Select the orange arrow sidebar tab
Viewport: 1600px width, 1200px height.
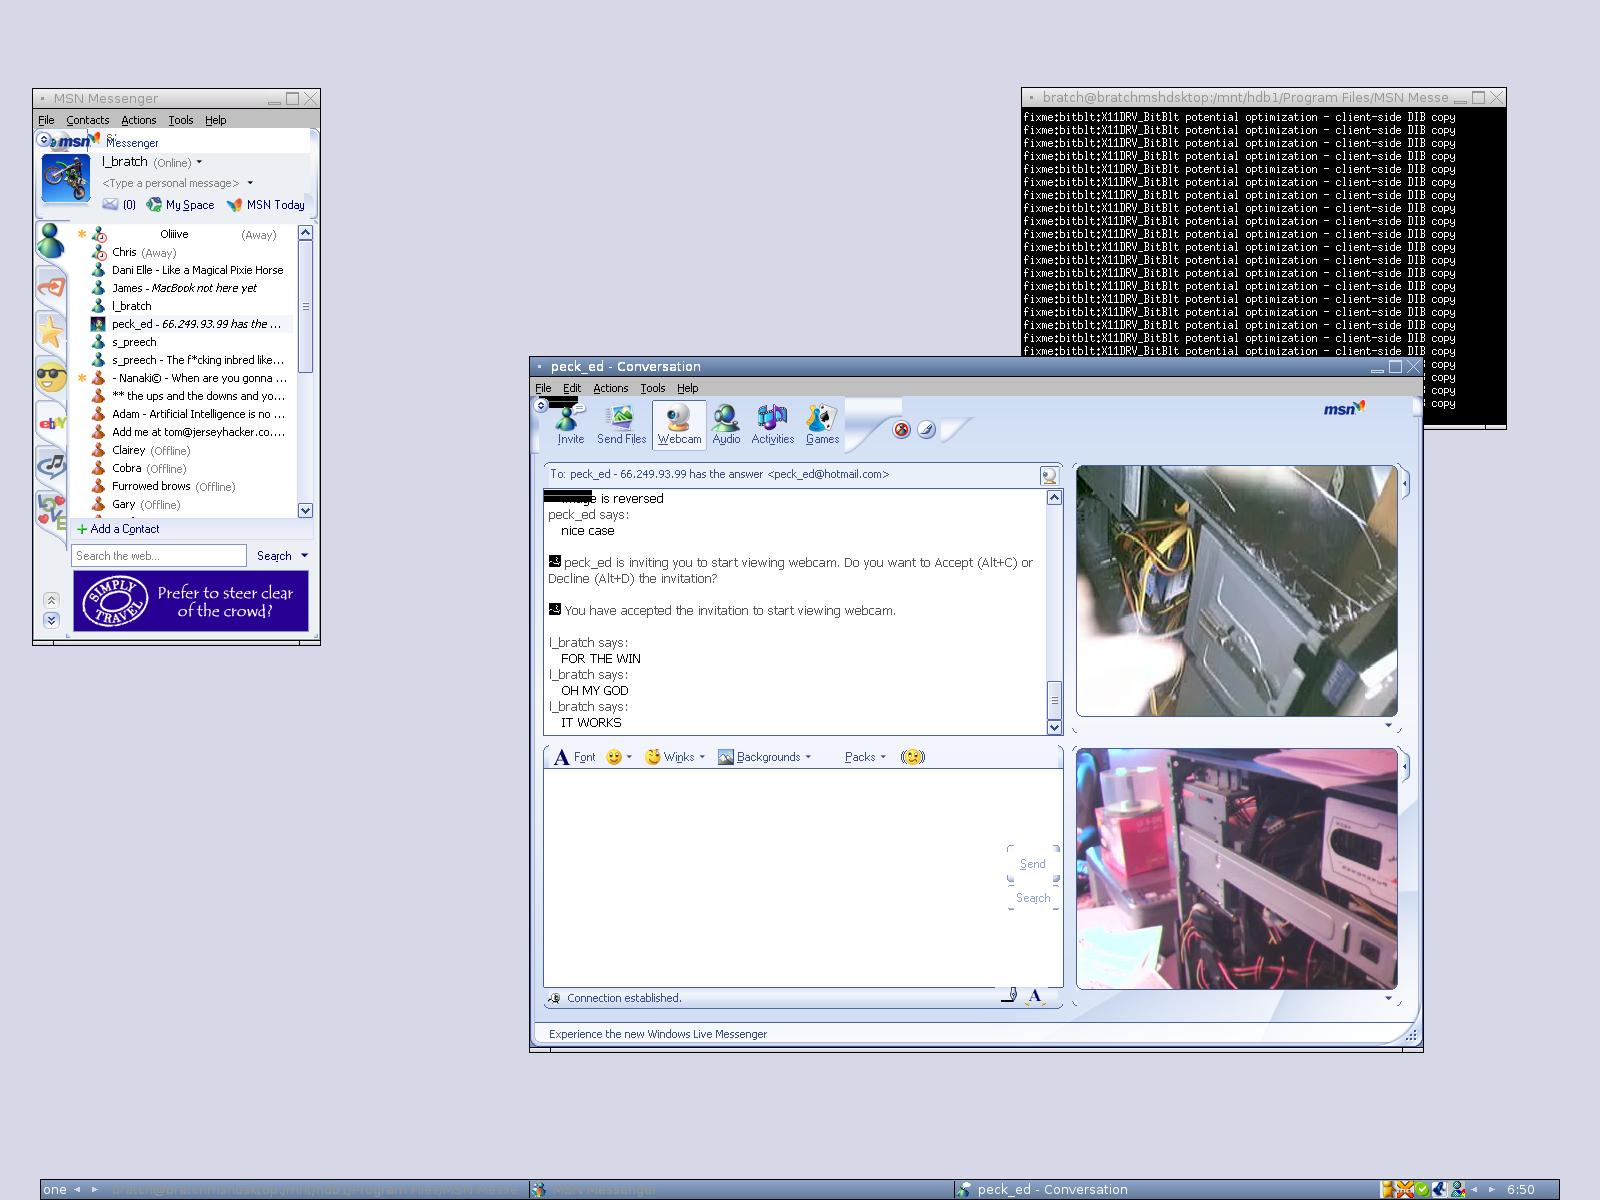coord(51,289)
